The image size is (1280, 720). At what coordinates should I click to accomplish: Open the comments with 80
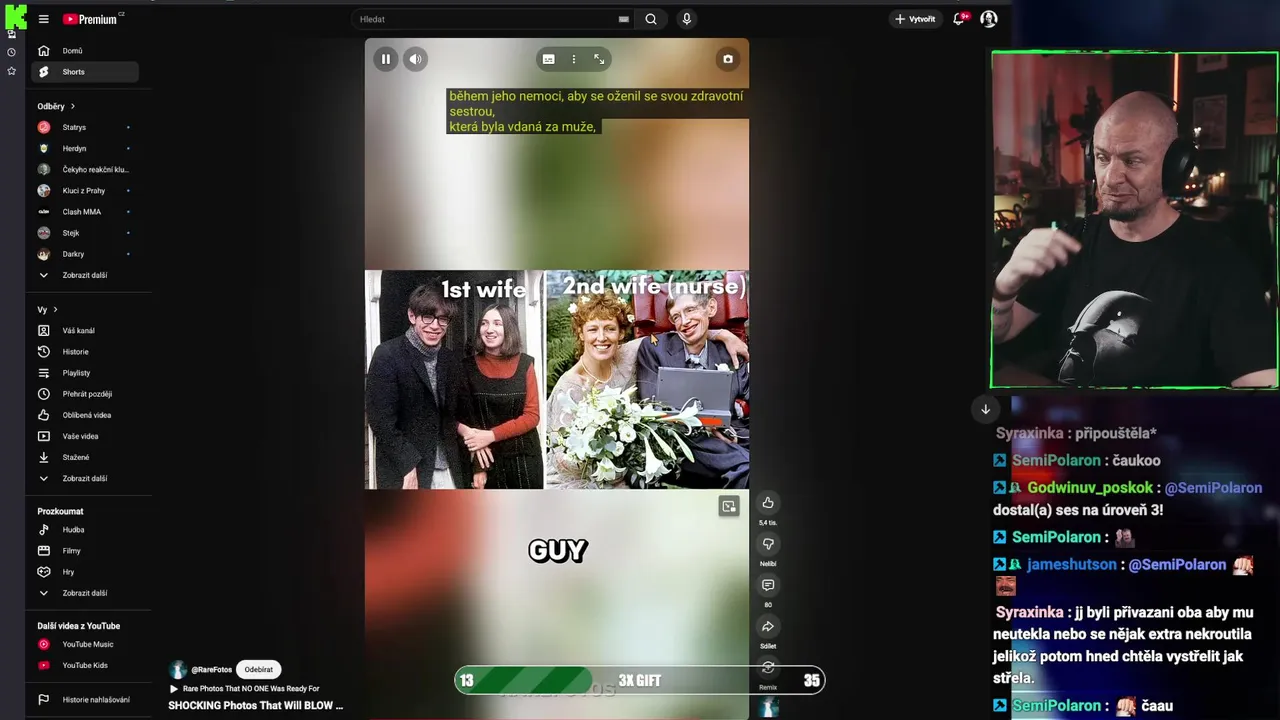pyautogui.click(x=768, y=585)
